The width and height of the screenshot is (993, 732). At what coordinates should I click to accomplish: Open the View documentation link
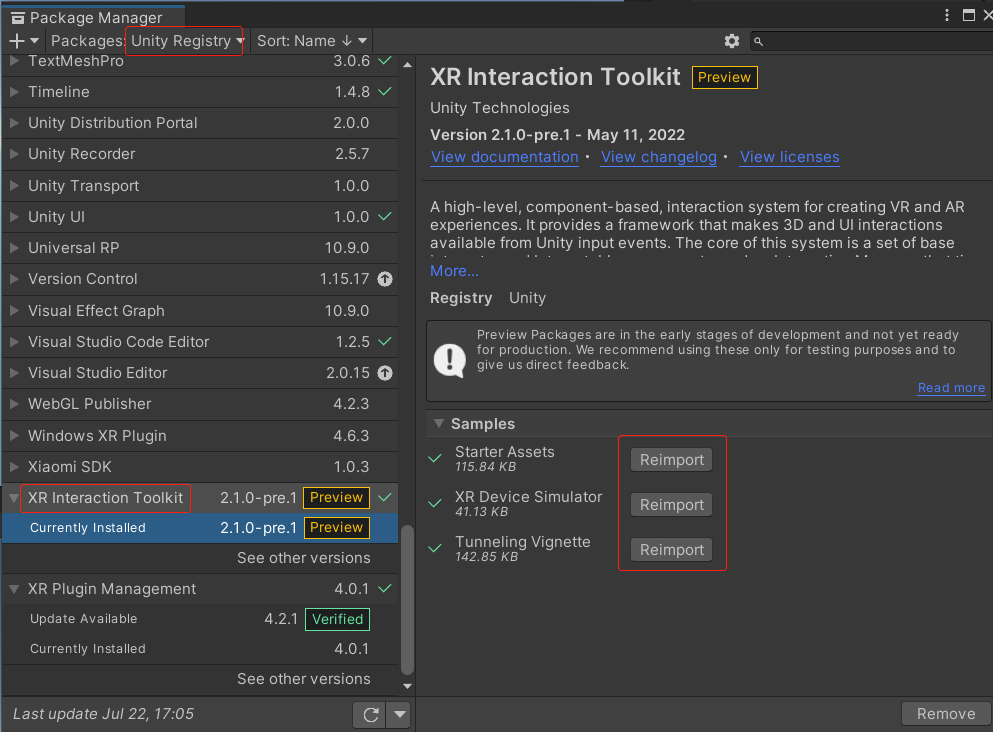click(x=504, y=157)
